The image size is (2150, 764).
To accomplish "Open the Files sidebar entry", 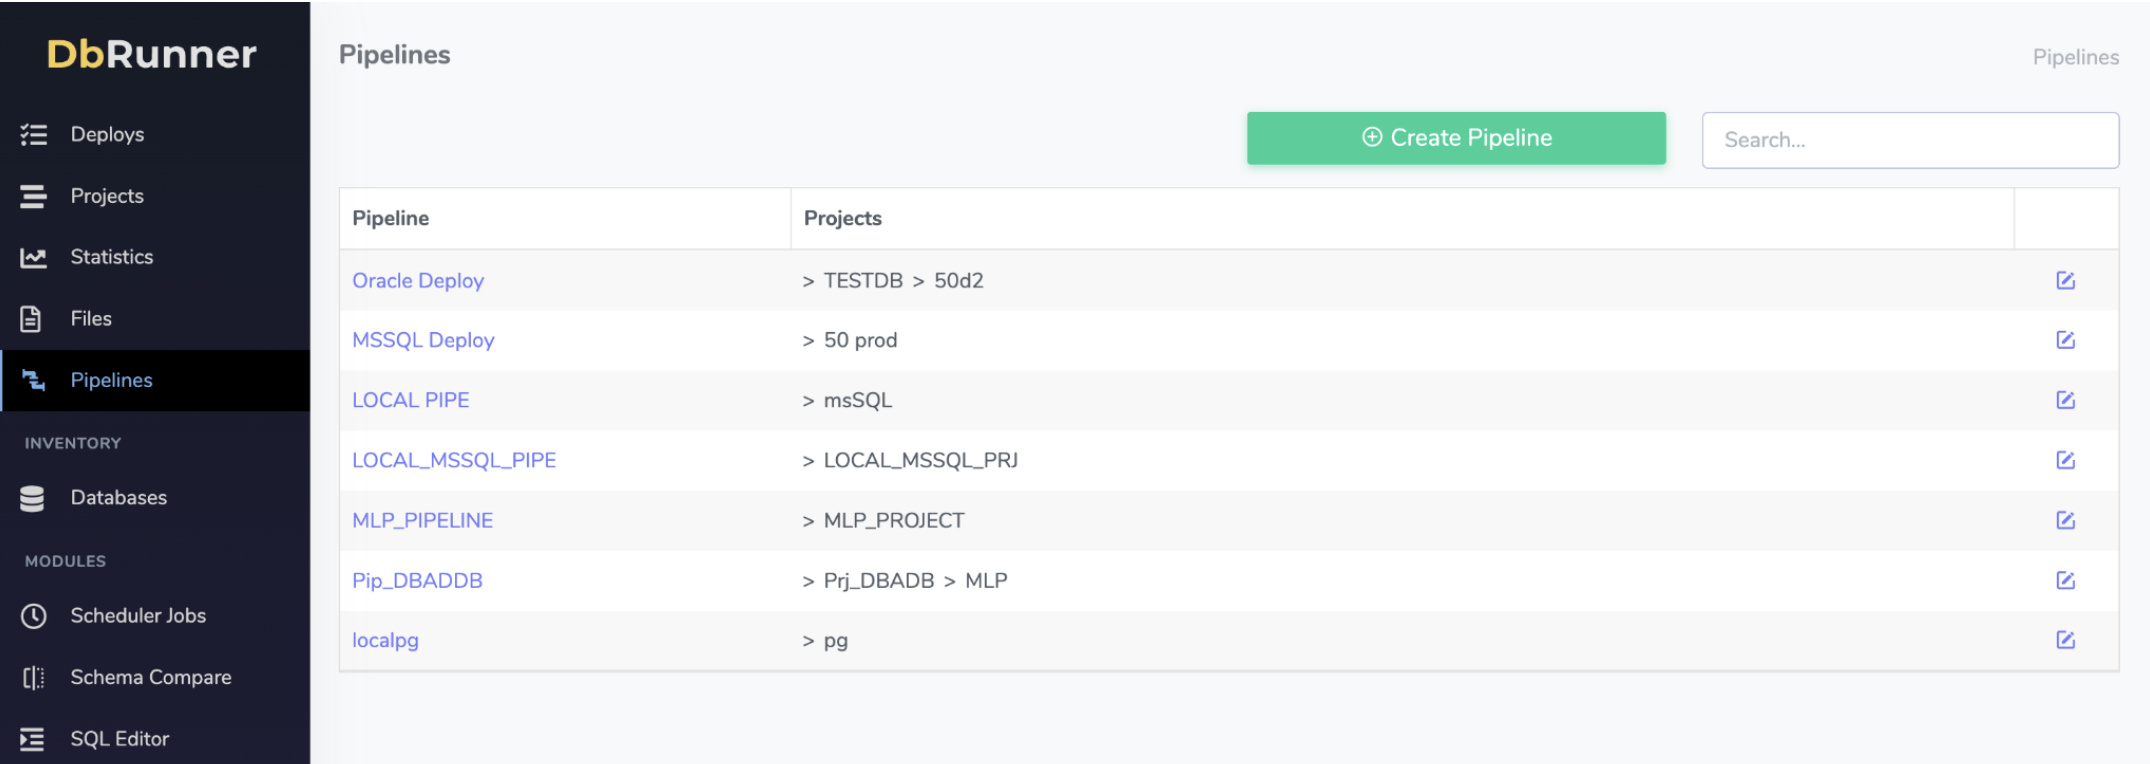I will 91,319.
